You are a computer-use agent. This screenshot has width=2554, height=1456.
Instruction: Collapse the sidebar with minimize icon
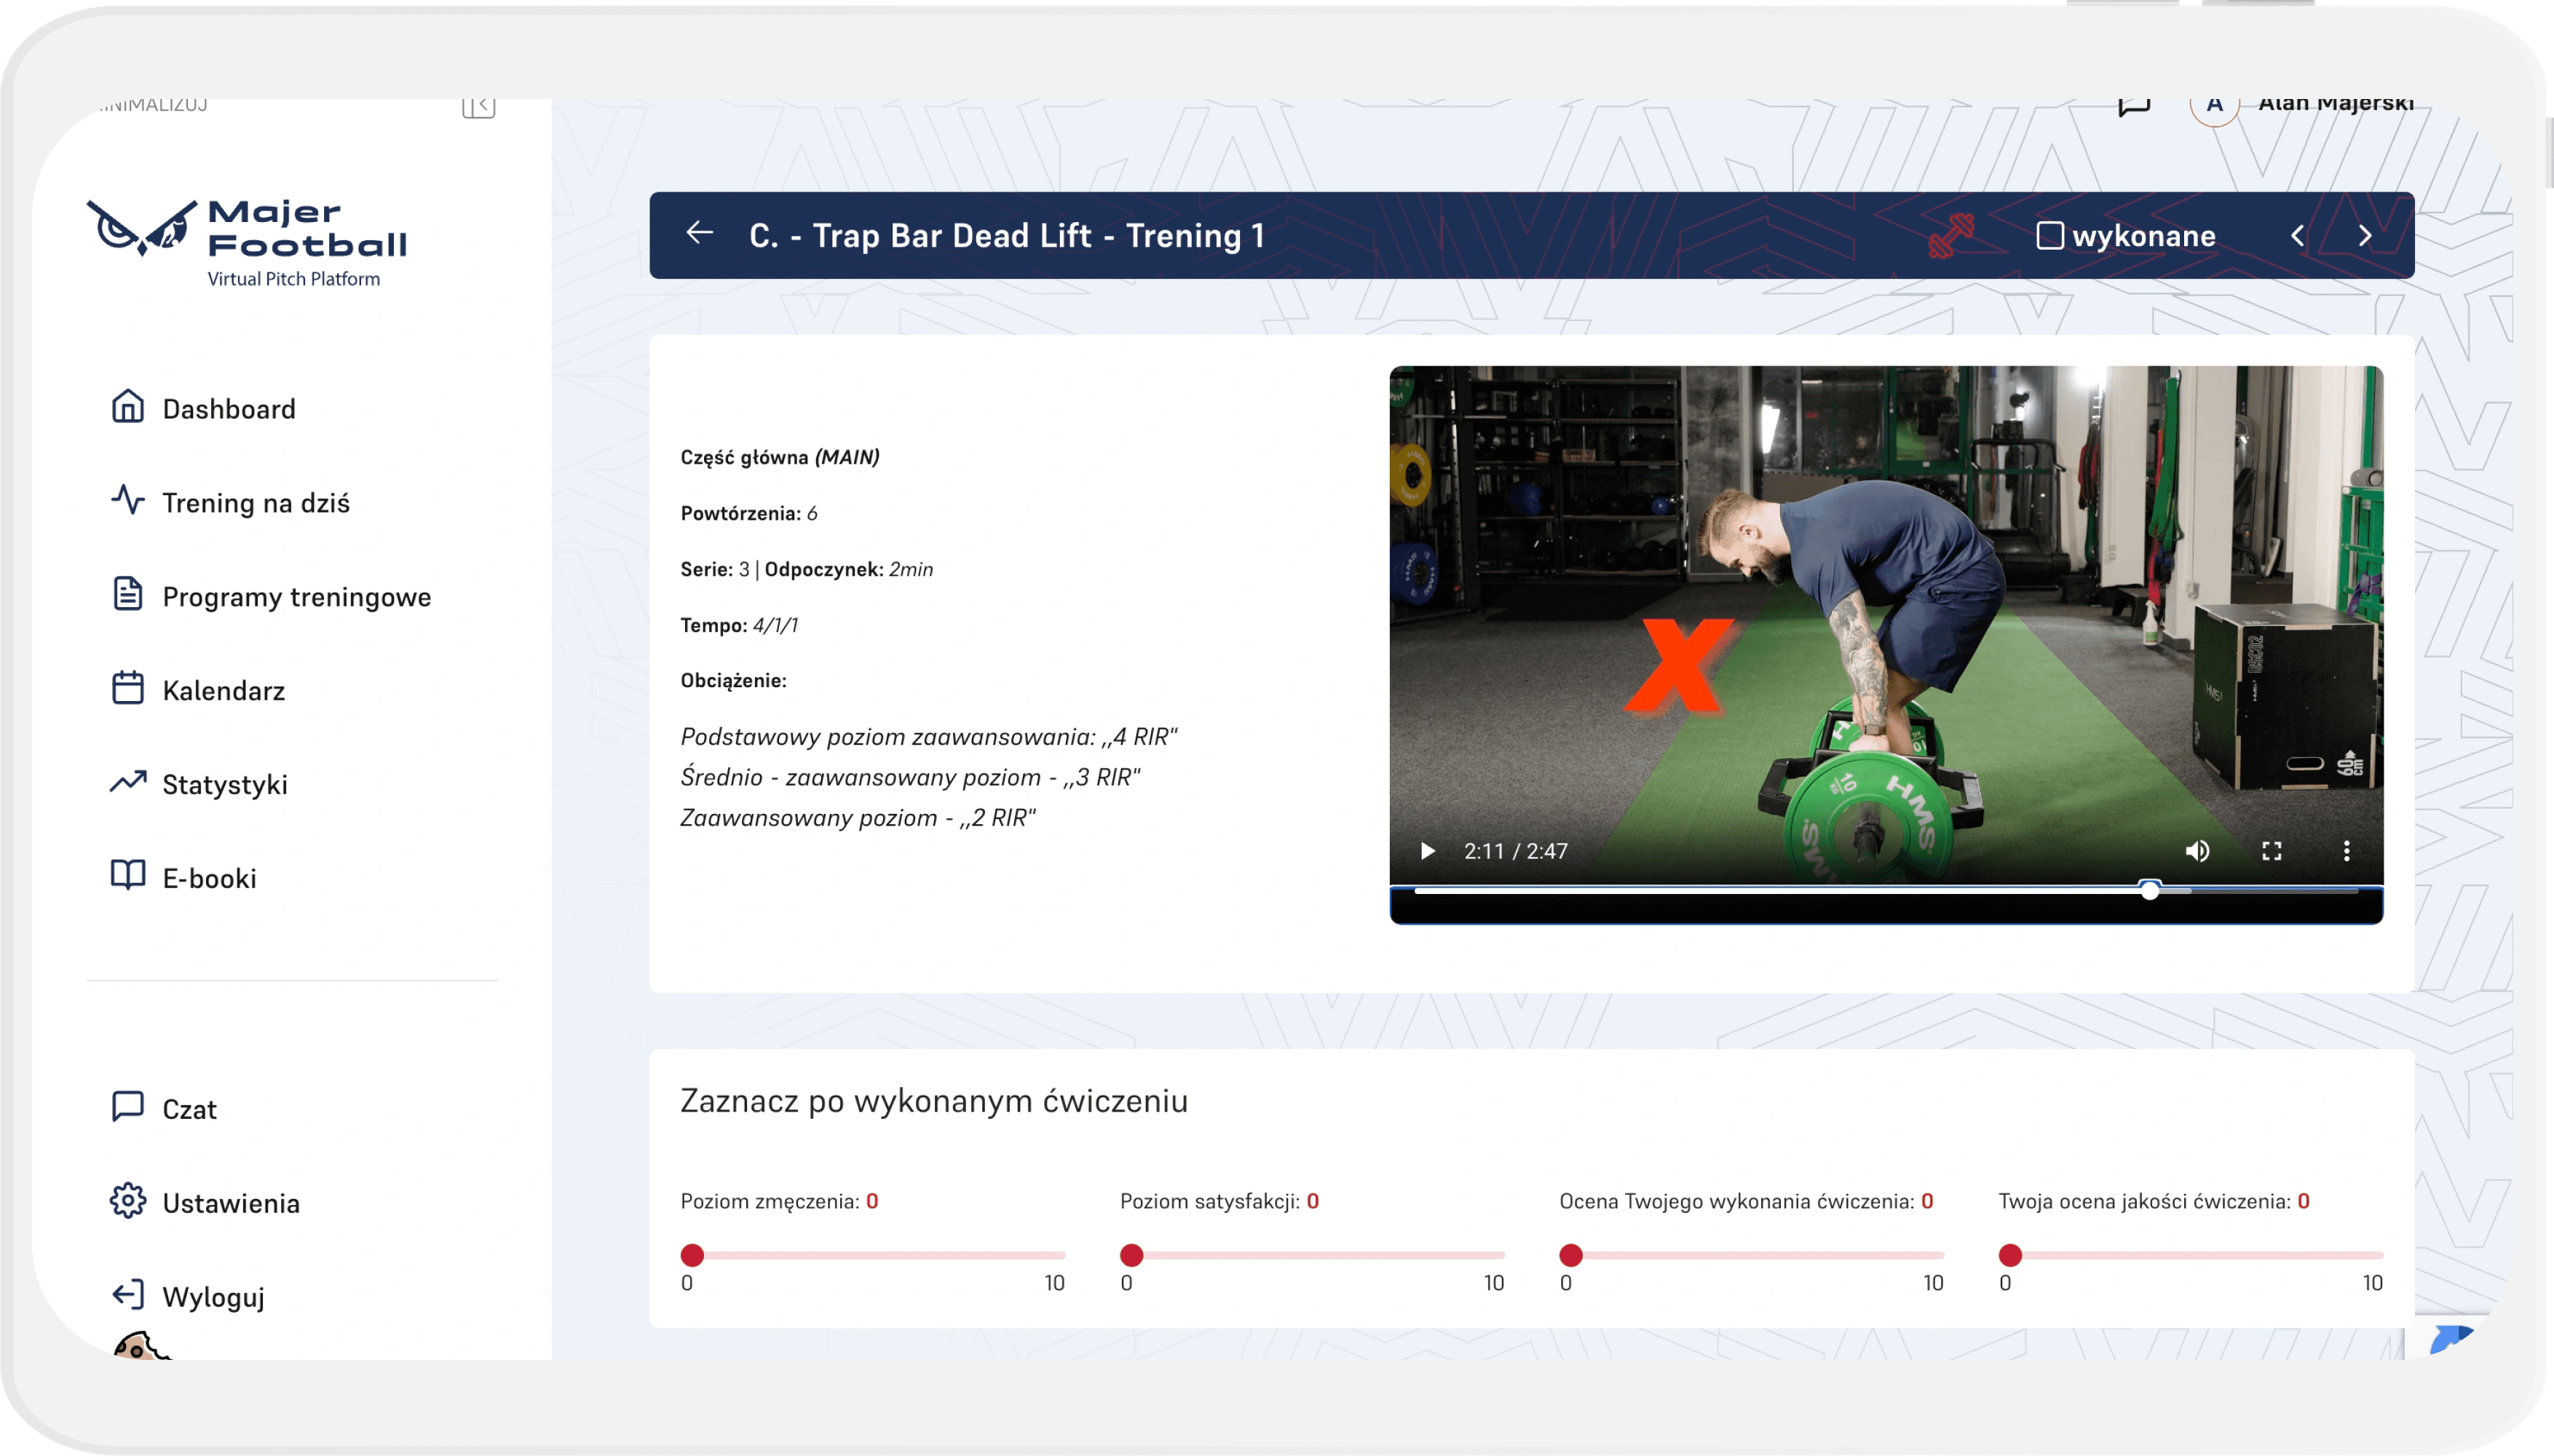[x=479, y=105]
